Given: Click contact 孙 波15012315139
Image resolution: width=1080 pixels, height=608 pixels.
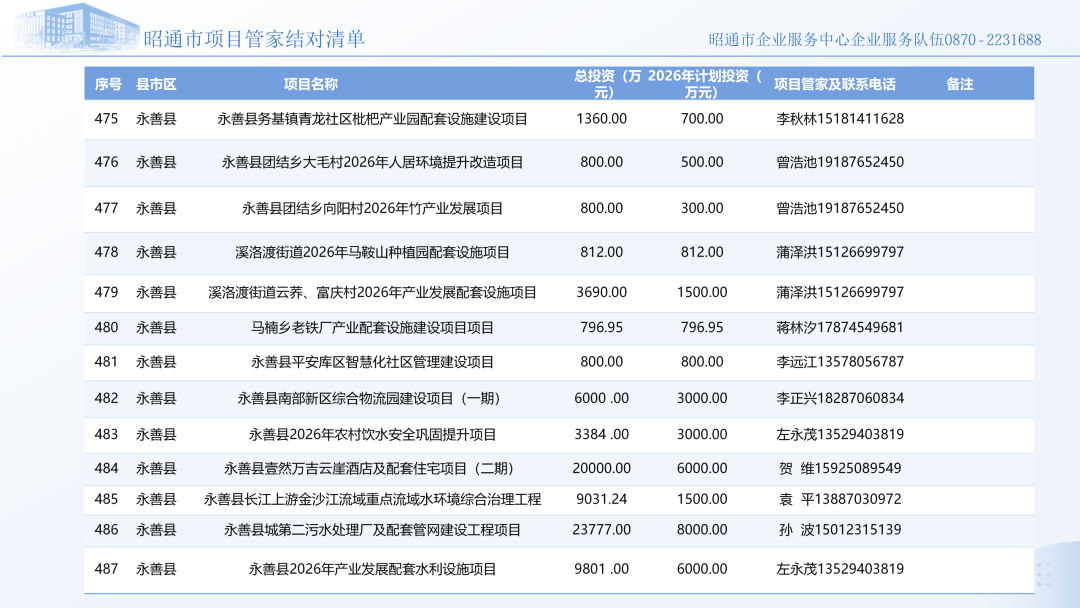Looking at the screenshot, I should point(840,530).
